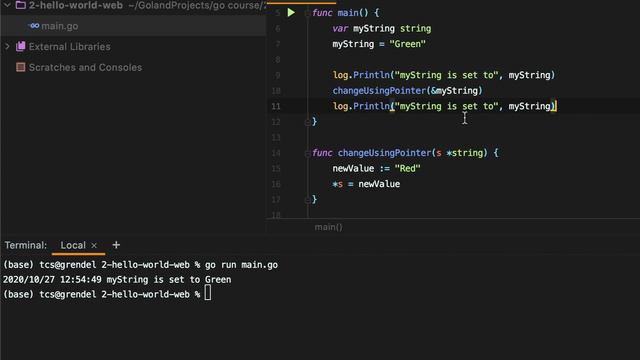Expand External Libraries node

pos(7,47)
